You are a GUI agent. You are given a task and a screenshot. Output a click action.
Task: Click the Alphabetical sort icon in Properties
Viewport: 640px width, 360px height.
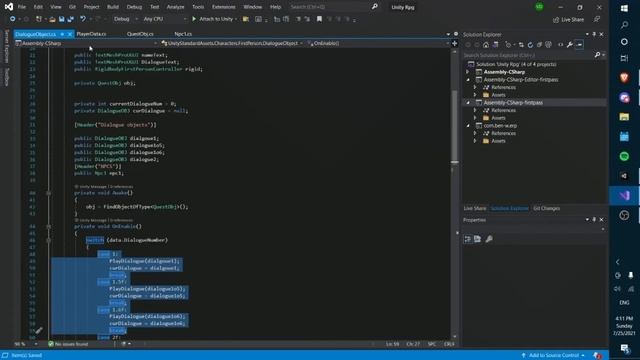coord(478,239)
